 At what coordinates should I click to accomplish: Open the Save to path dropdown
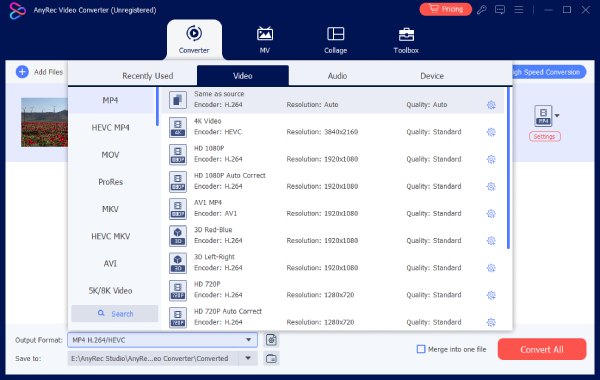[248, 359]
